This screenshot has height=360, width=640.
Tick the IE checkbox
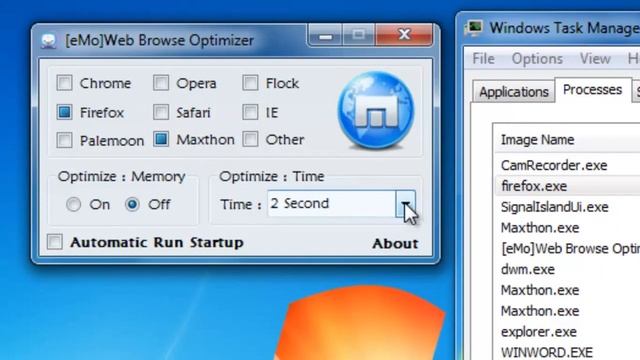click(x=250, y=112)
